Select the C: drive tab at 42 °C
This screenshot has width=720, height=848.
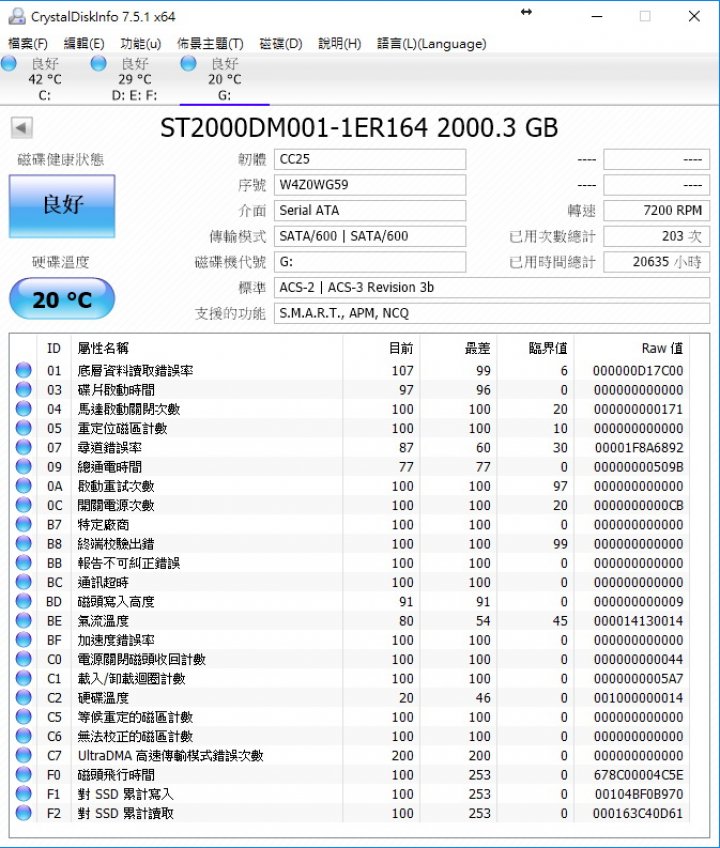click(x=44, y=79)
